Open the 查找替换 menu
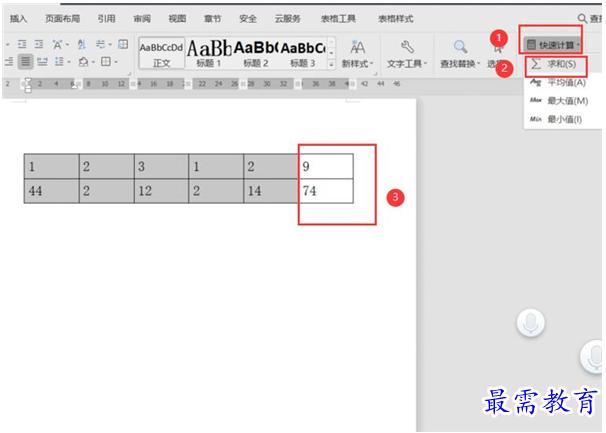The image size is (606, 433). [x=460, y=55]
